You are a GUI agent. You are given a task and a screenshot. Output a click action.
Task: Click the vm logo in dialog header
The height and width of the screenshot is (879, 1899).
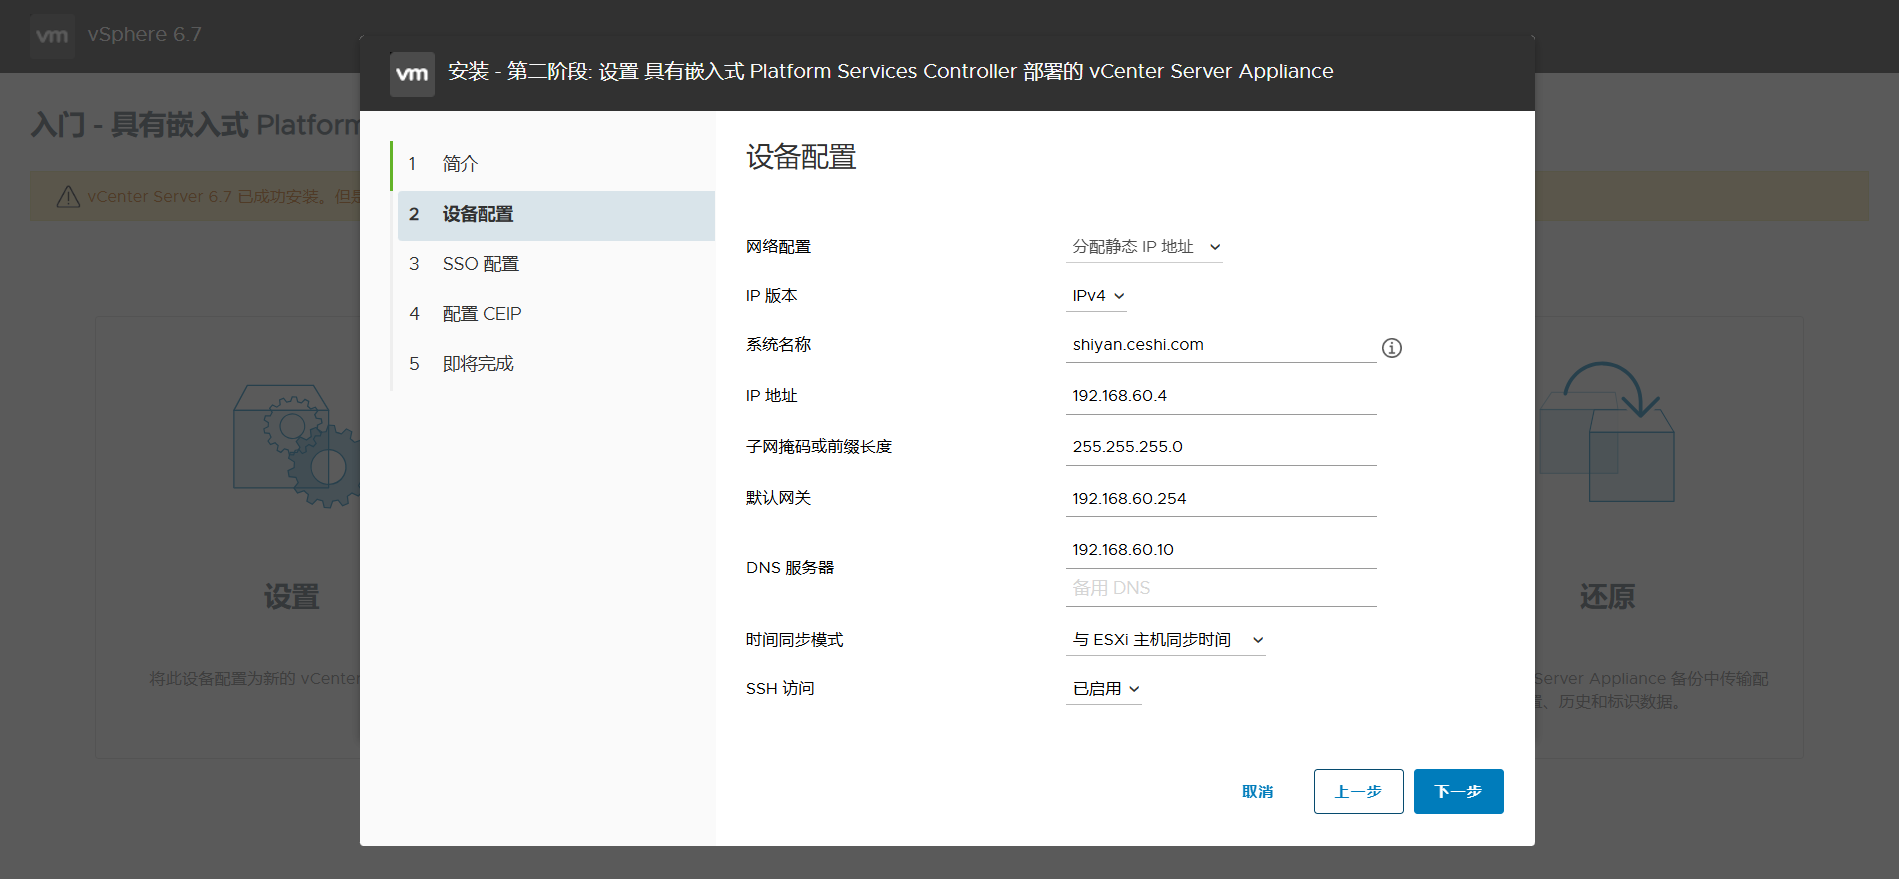pyautogui.click(x=412, y=74)
